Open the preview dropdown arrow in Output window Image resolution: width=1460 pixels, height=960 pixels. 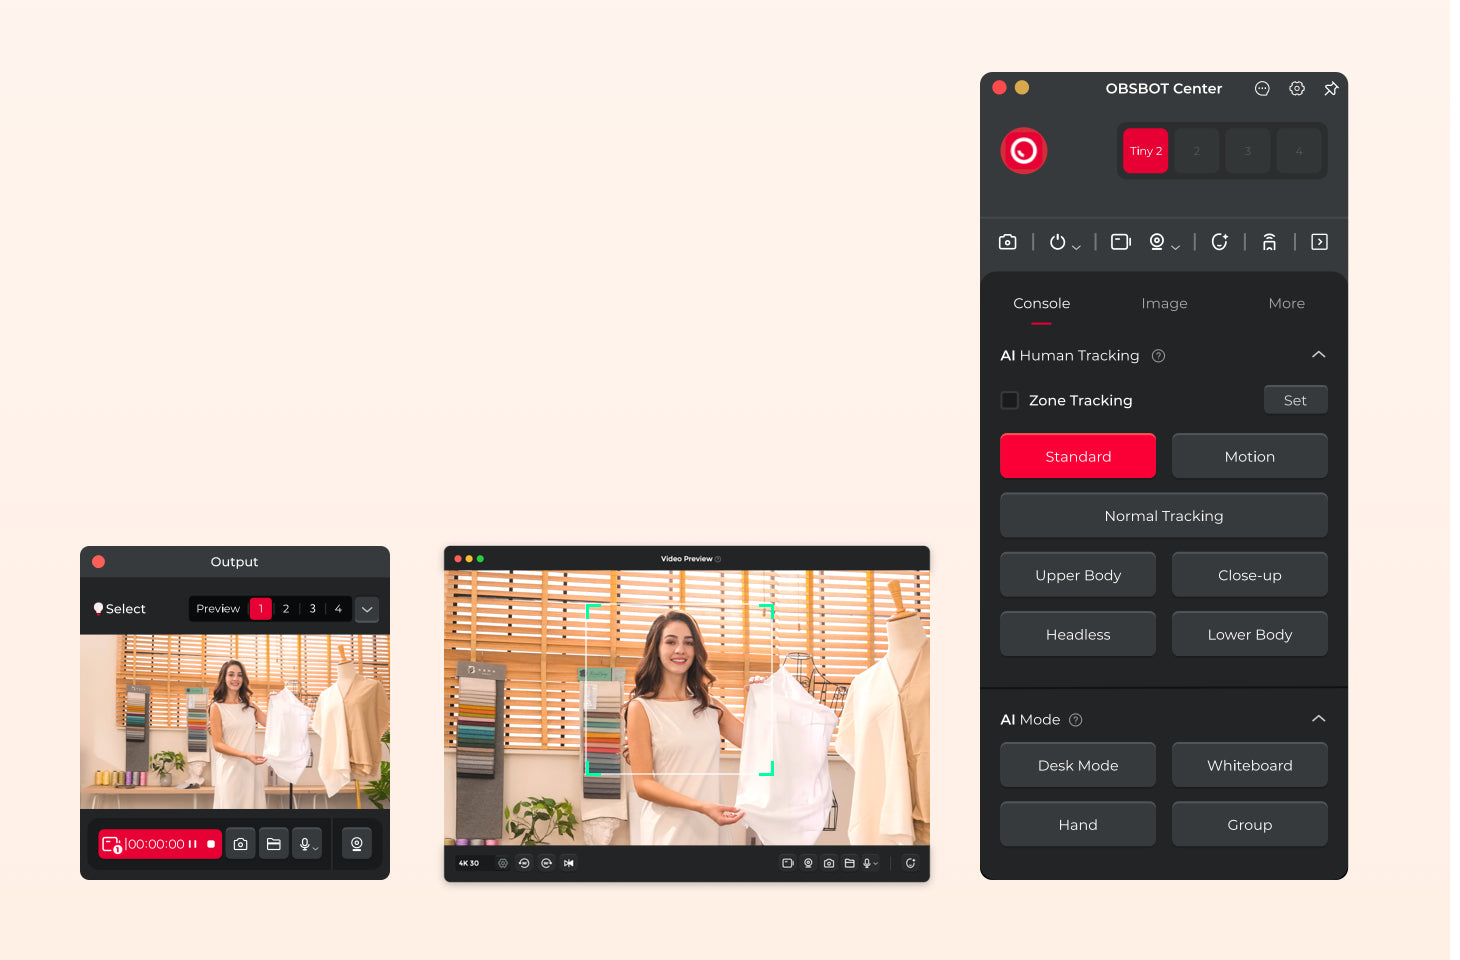[367, 609]
